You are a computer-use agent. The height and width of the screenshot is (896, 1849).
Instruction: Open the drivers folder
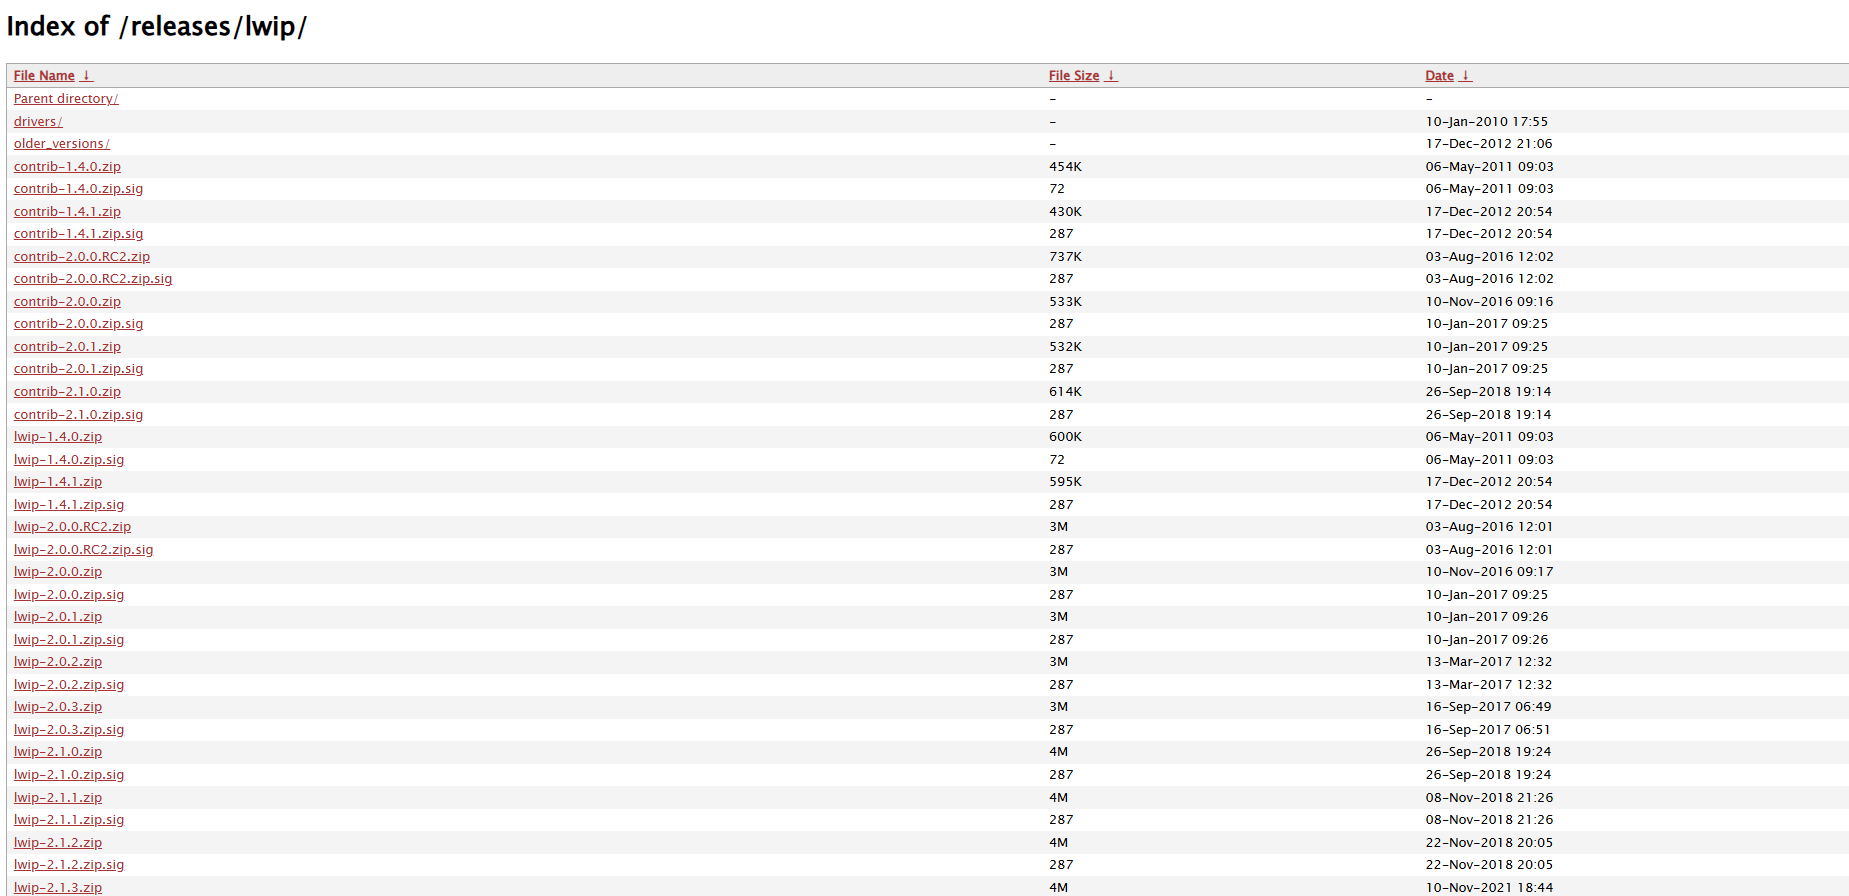pos(38,122)
